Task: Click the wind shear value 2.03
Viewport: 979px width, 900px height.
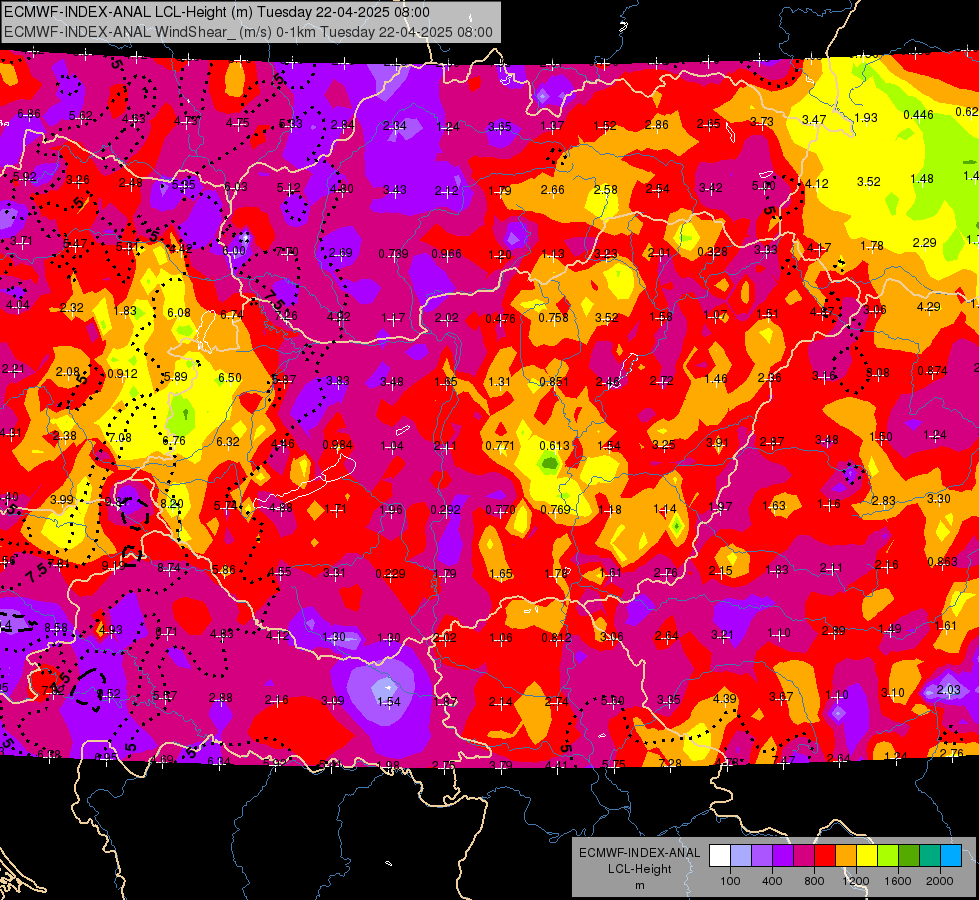Action: point(949,690)
